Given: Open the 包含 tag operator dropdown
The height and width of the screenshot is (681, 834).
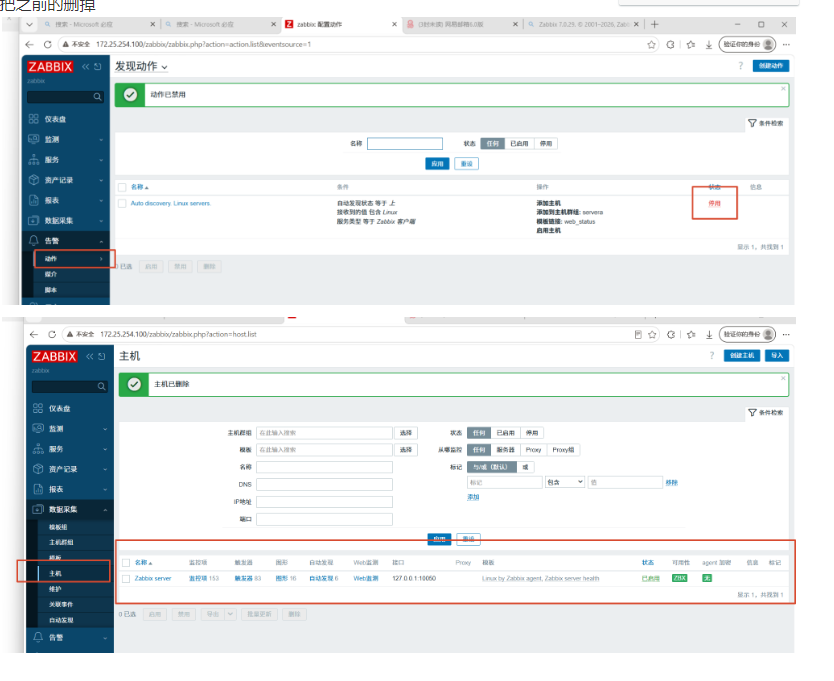Looking at the screenshot, I should [x=565, y=482].
